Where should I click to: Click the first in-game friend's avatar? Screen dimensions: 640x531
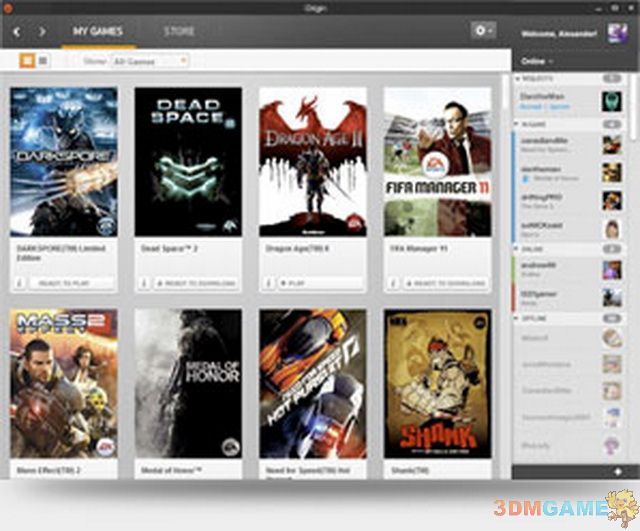tap(612, 144)
